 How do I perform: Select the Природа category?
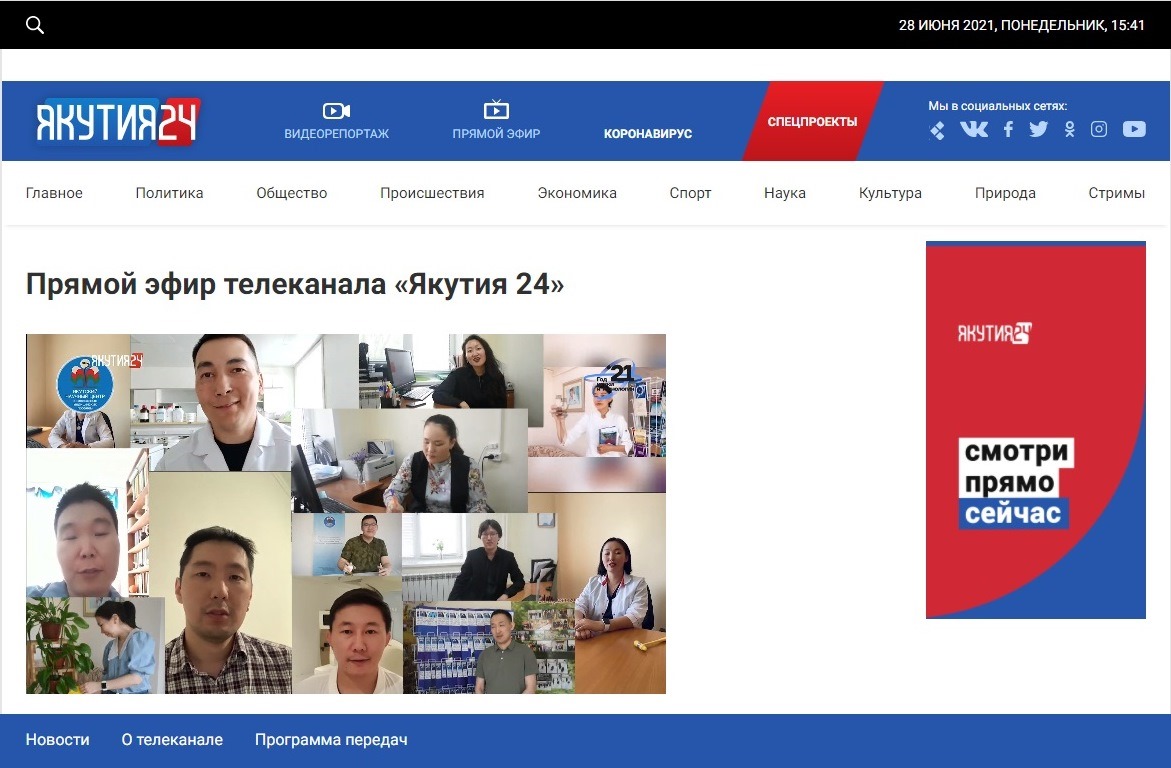coord(1005,193)
